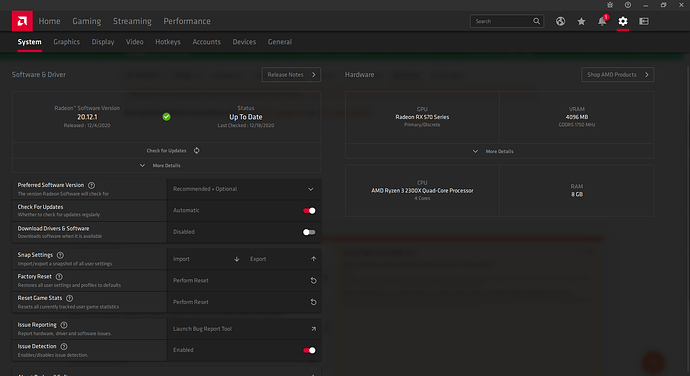The image size is (690, 376).
Task: Click the Export up-arrow icon
Action: pos(313,259)
